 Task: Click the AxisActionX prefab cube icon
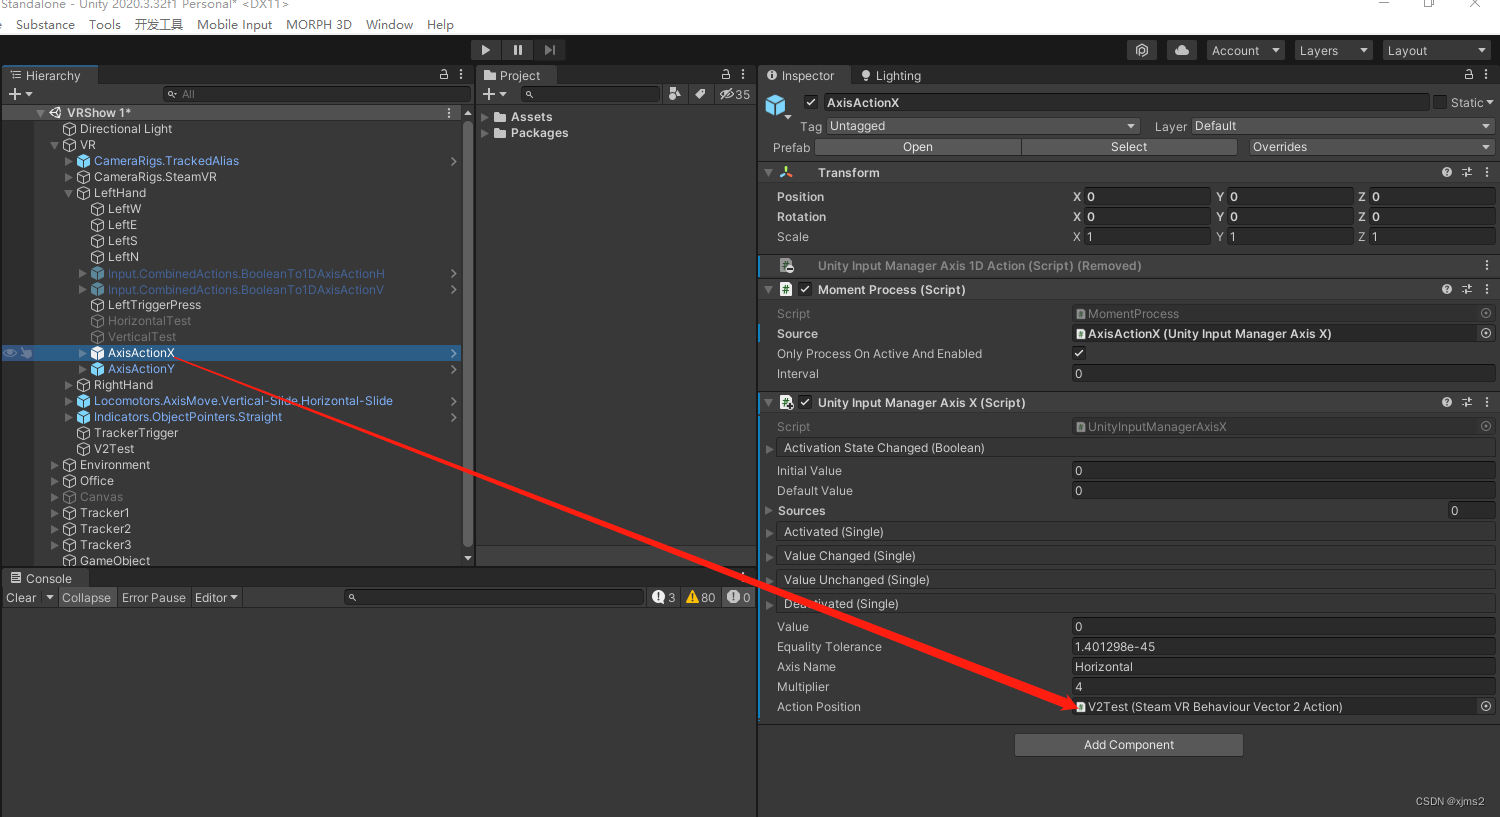[x=776, y=105]
